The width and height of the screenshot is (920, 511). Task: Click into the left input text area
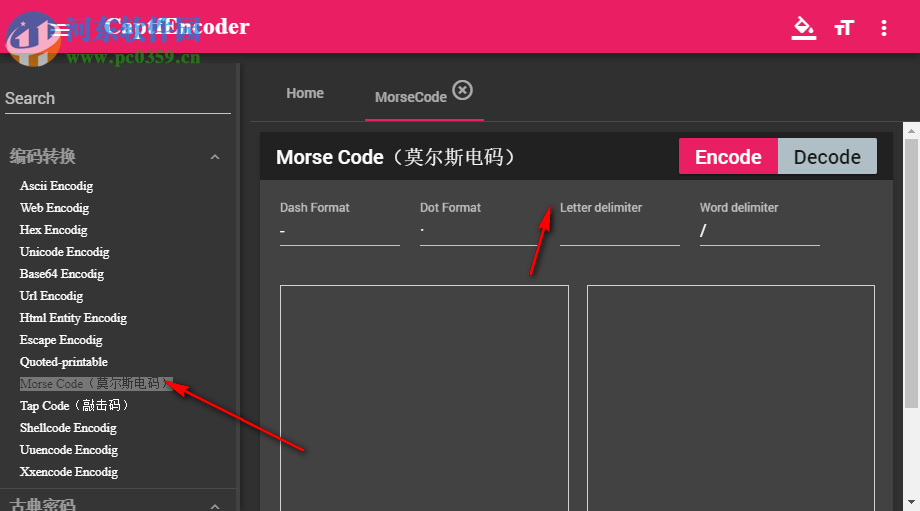tap(424, 398)
